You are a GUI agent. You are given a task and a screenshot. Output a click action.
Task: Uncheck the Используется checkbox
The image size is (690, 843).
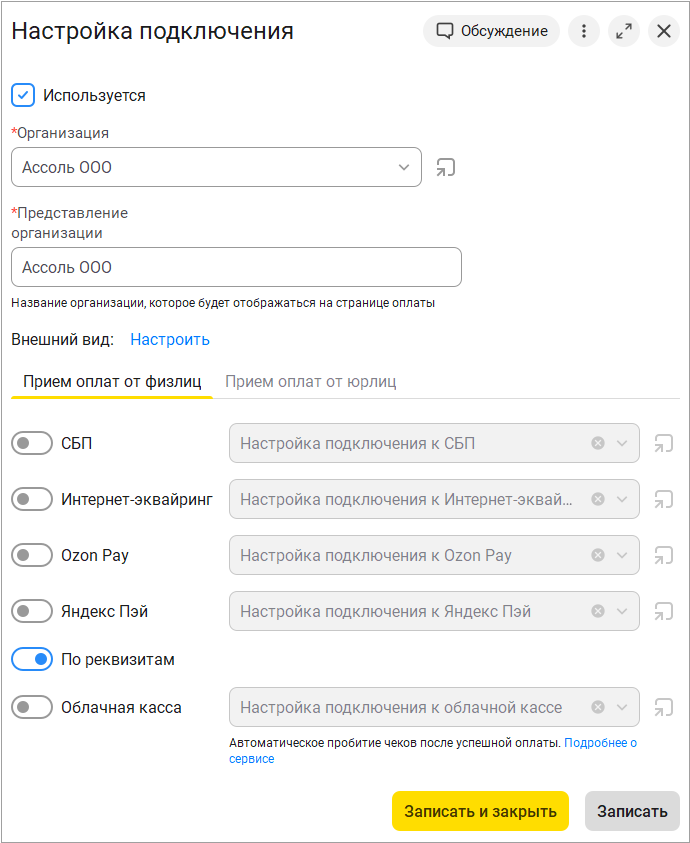click(23, 95)
